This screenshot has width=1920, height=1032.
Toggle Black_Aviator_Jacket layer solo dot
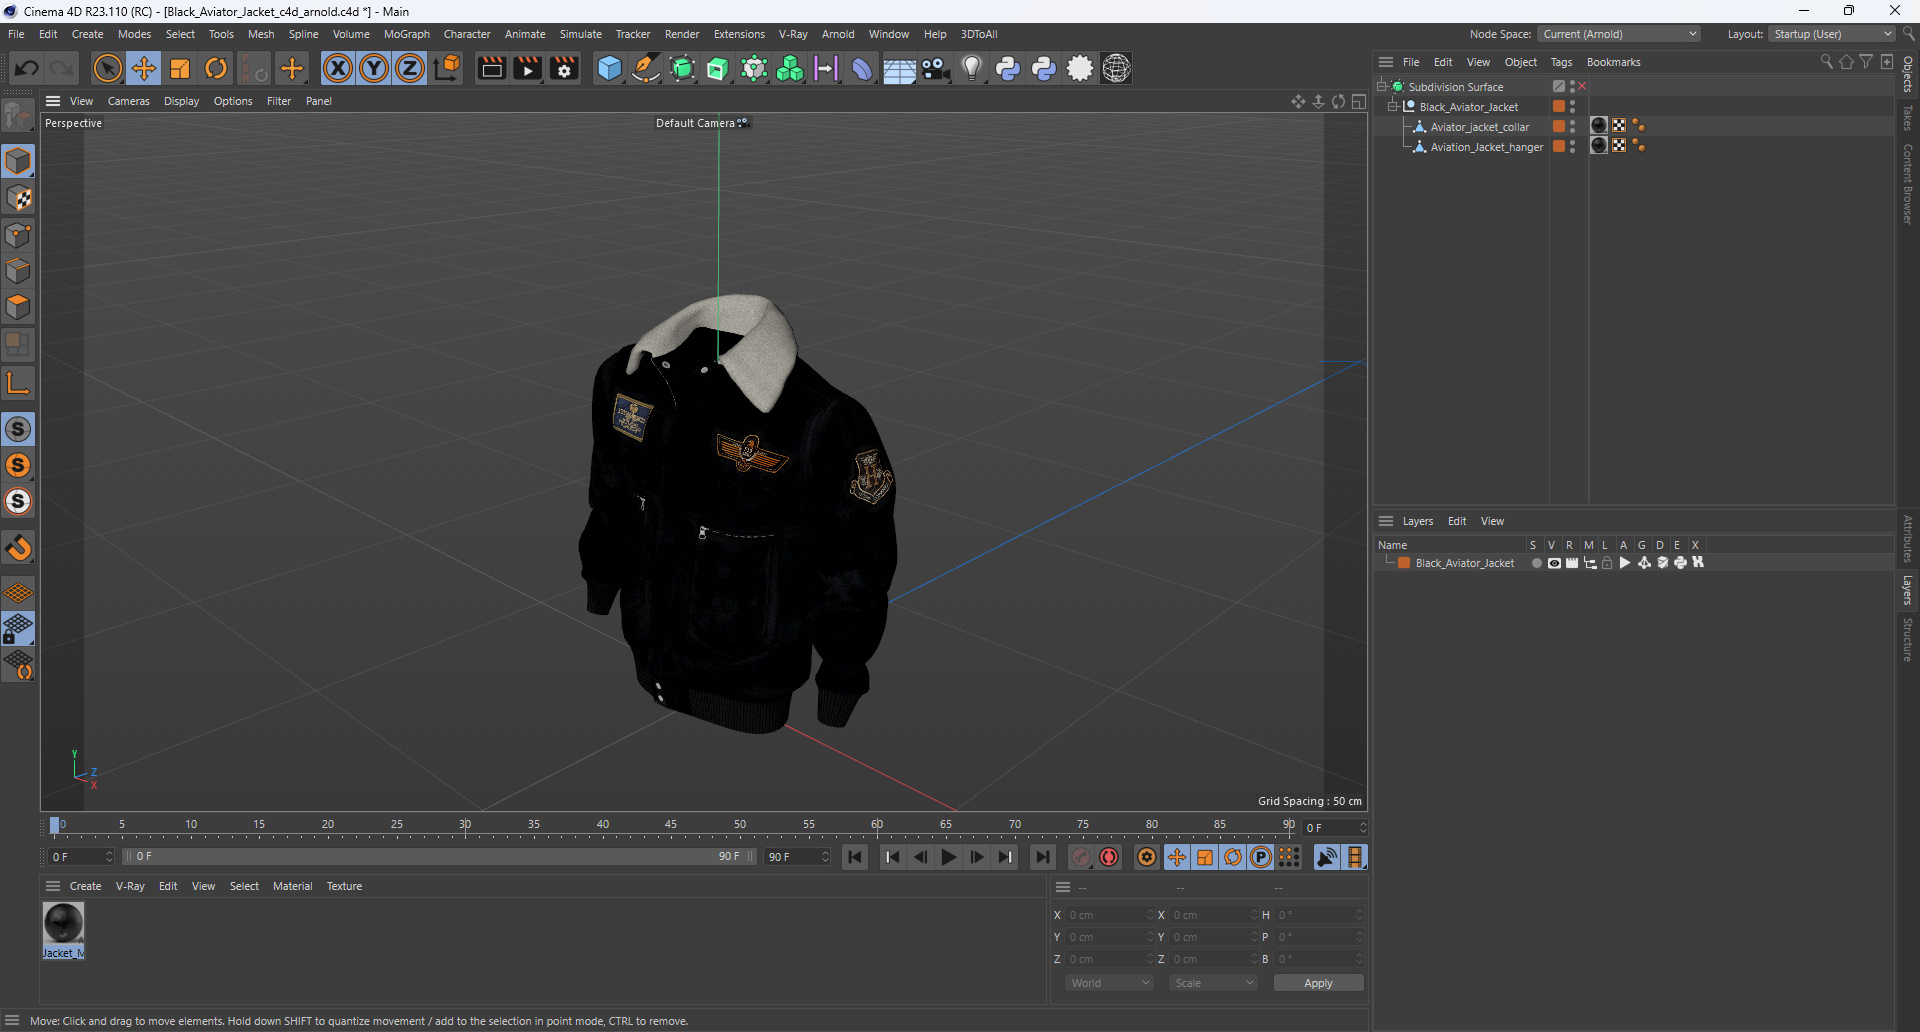point(1537,563)
